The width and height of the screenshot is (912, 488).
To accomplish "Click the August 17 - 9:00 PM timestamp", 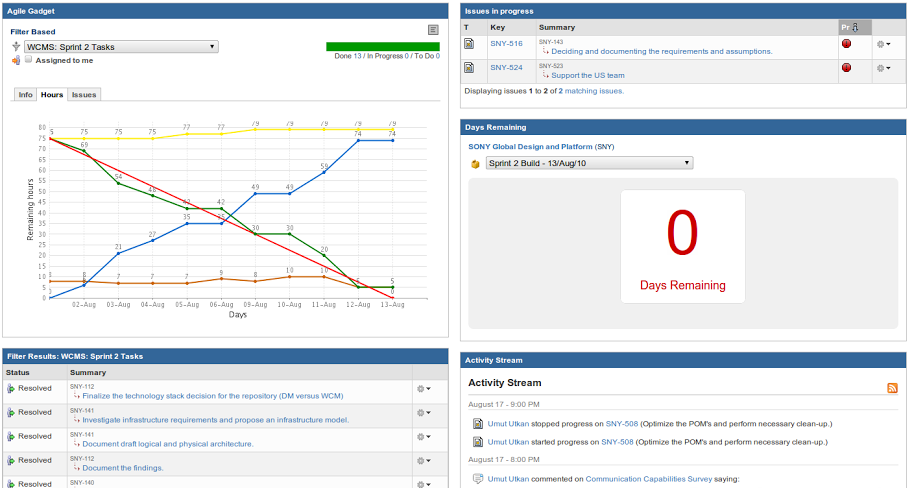I will (504, 404).
